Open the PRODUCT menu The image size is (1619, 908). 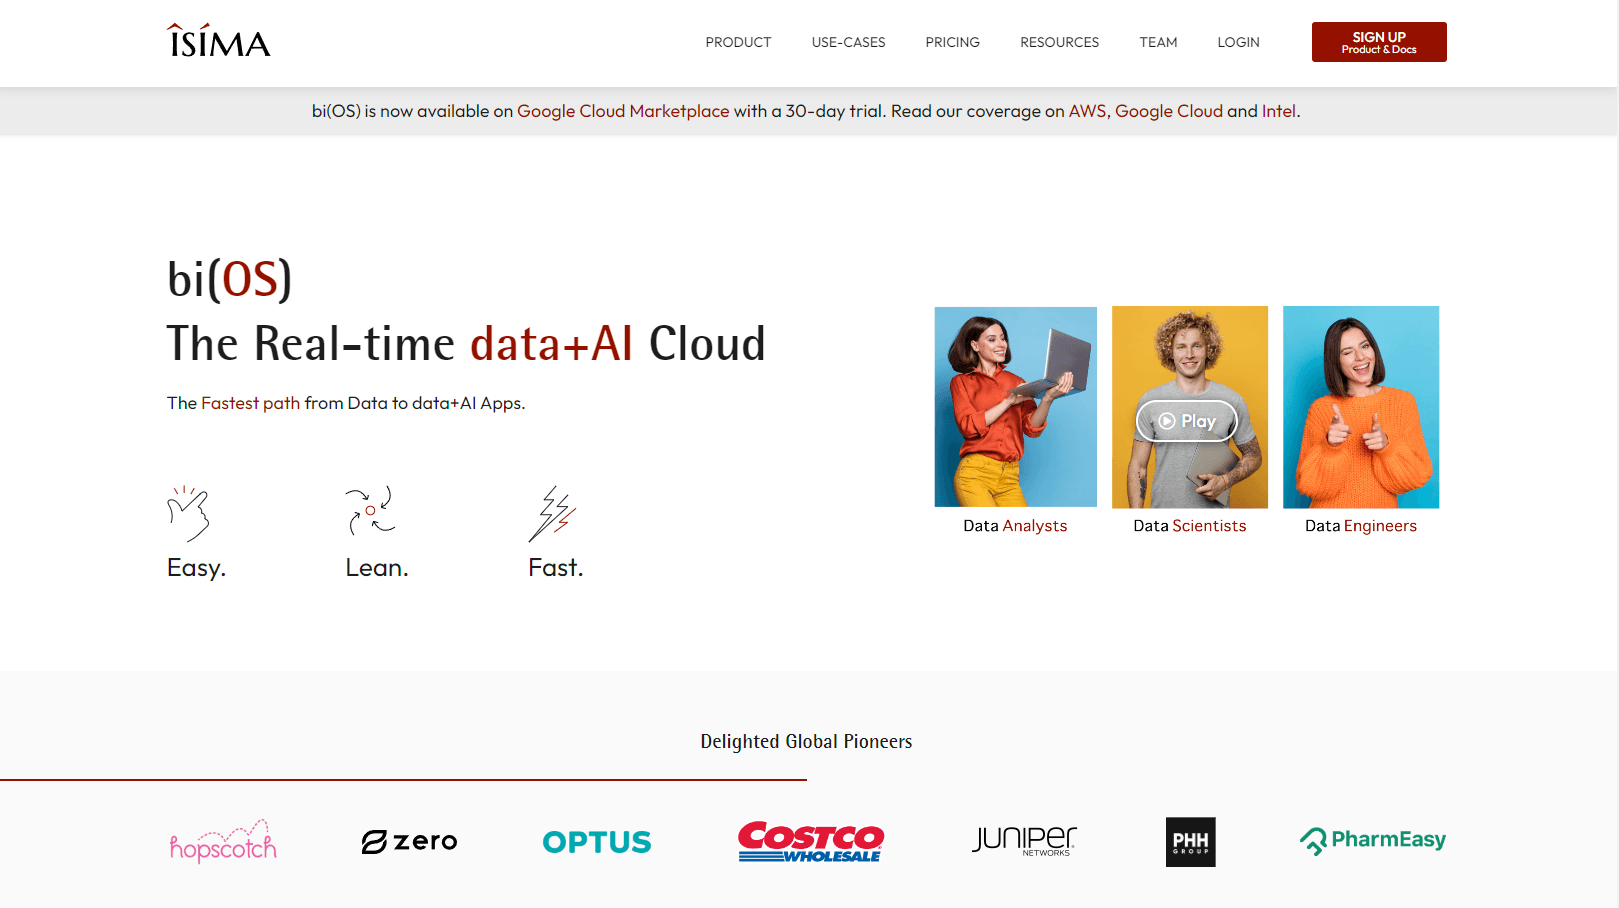pos(738,42)
